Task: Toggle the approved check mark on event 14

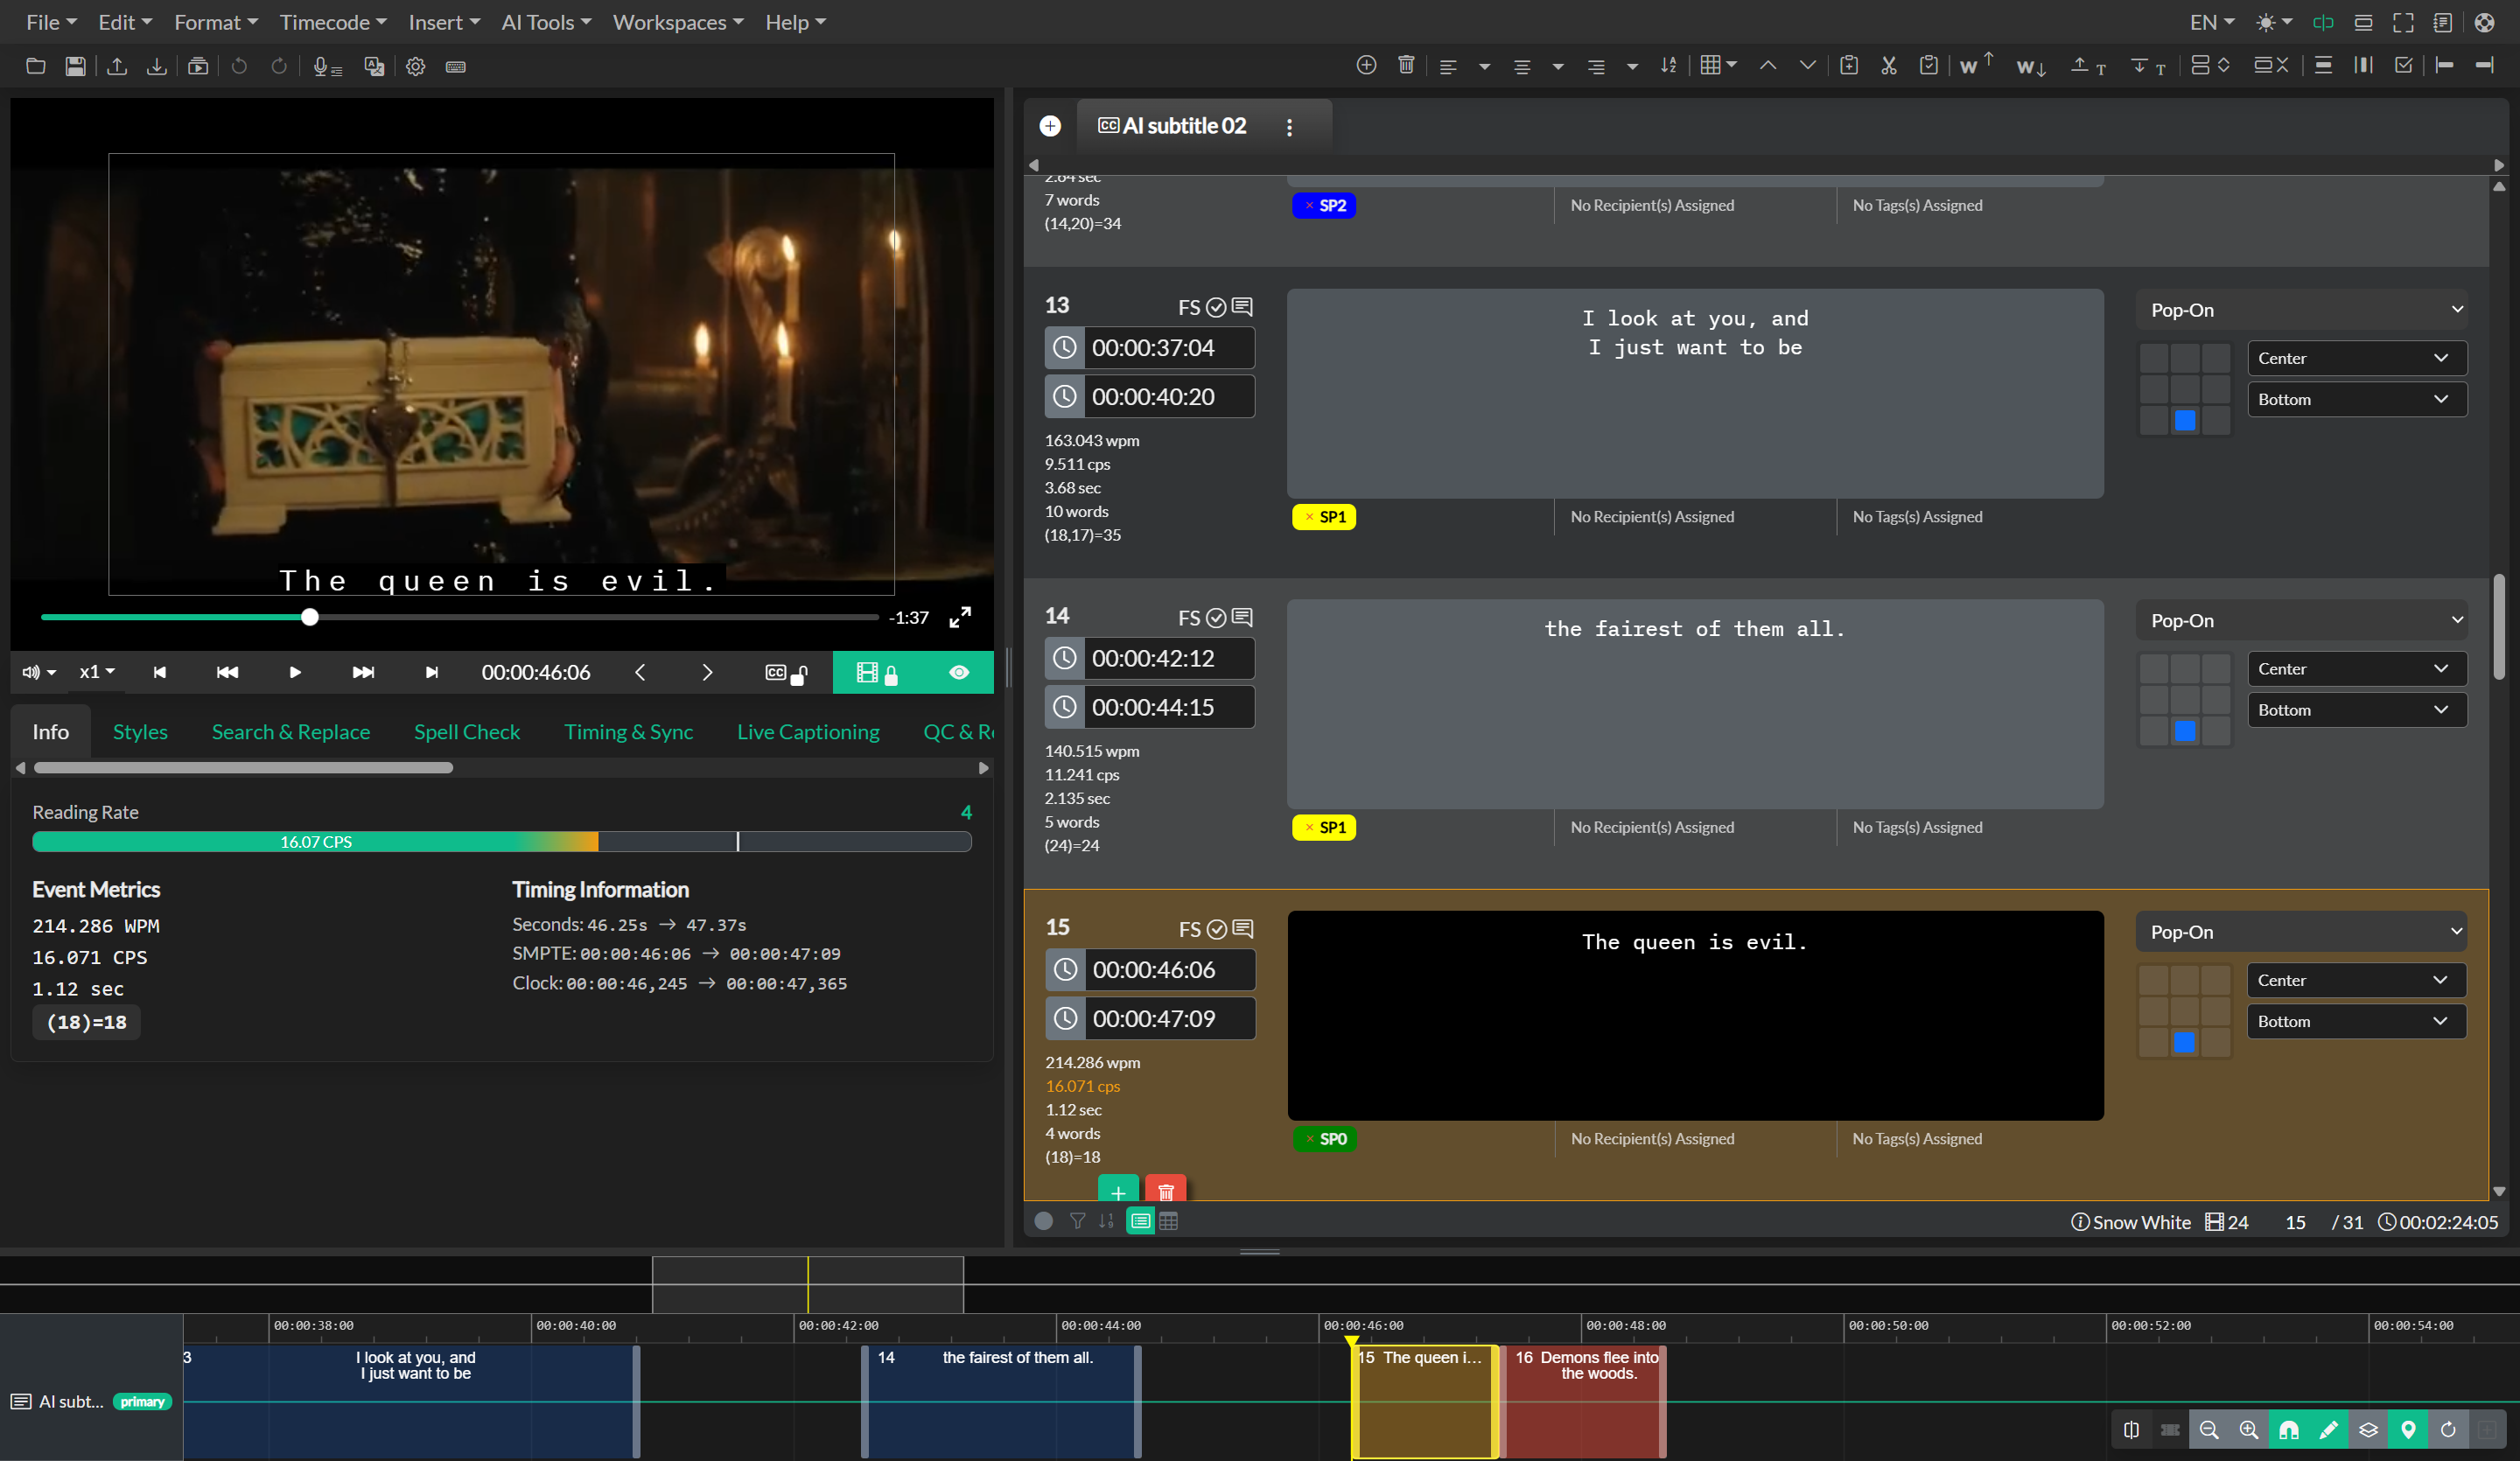Action: [1216, 618]
